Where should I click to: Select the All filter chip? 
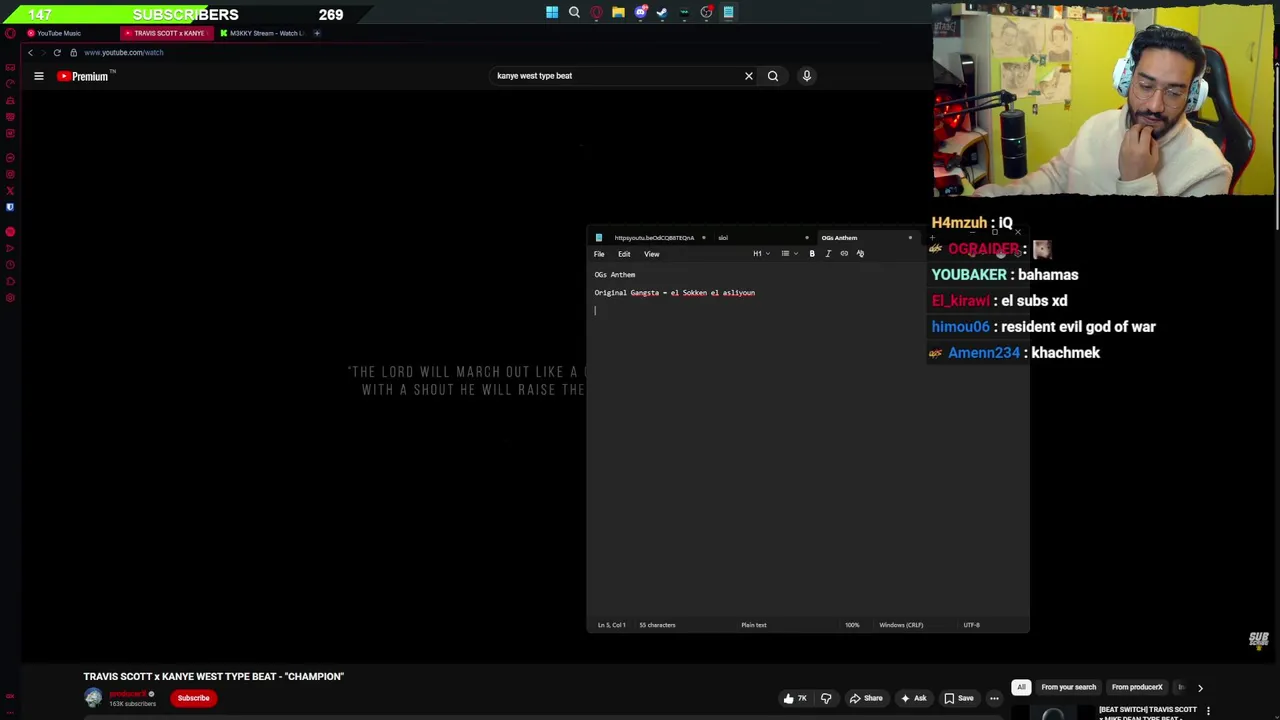pyautogui.click(x=1021, y=688)
